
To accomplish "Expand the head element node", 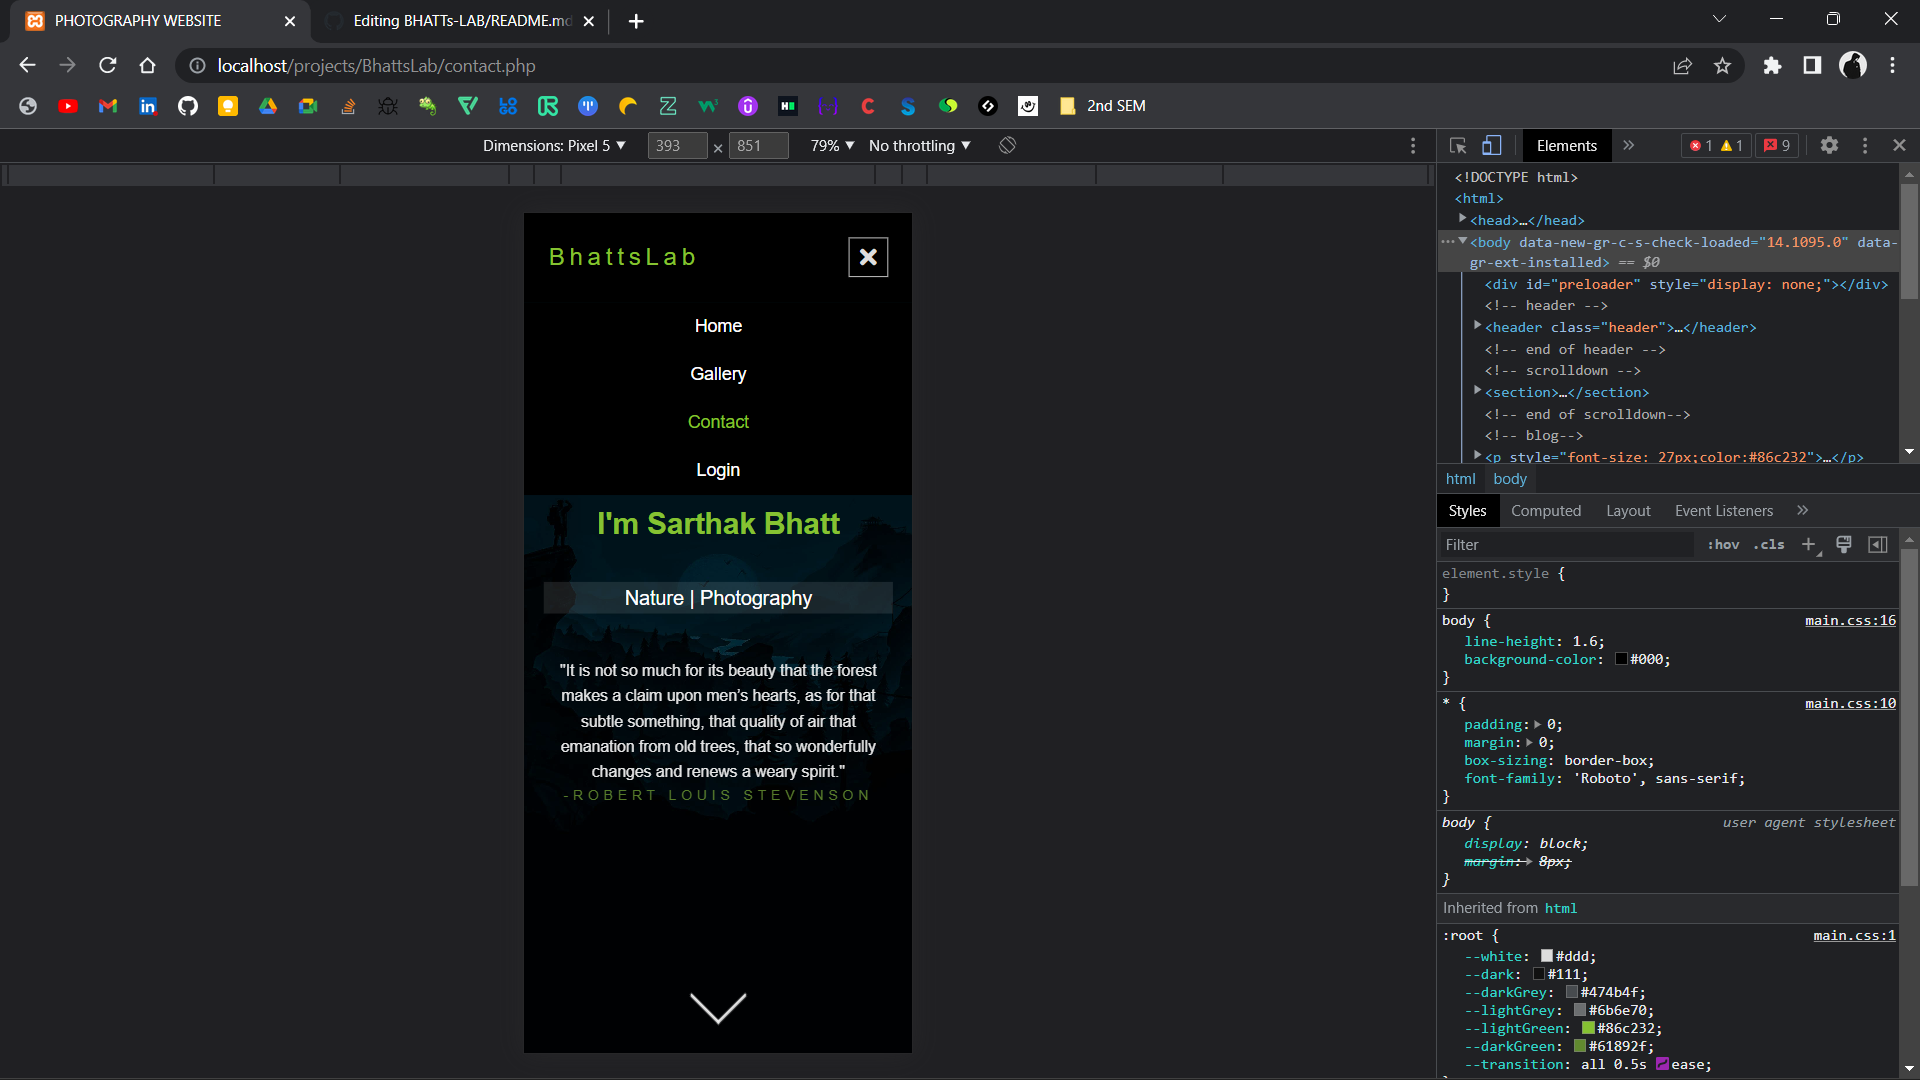I will point(1462,218).
